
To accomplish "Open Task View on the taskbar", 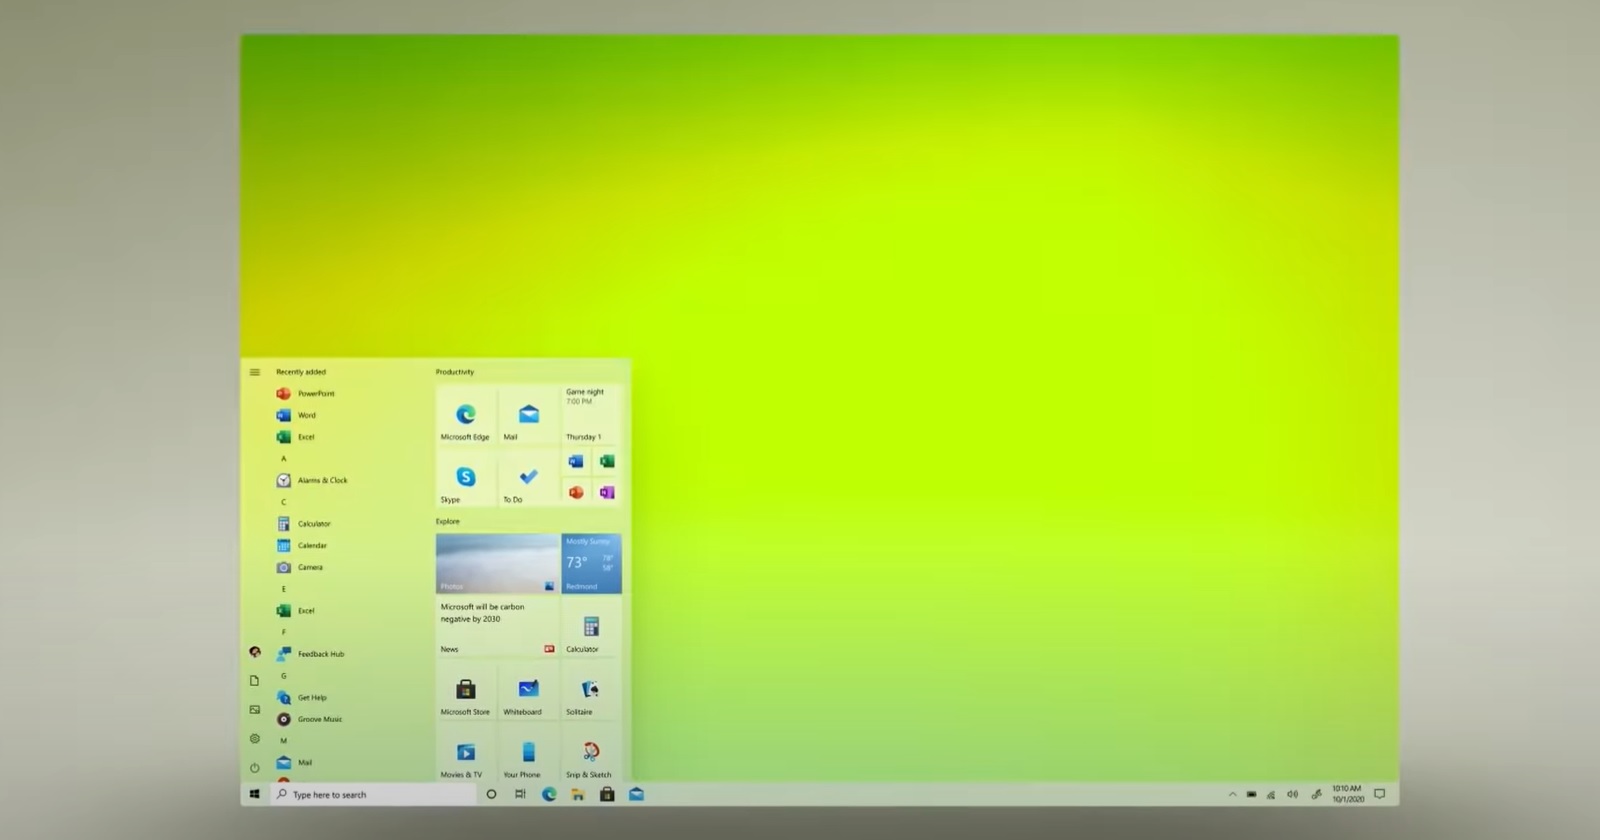I will (520, 794).
